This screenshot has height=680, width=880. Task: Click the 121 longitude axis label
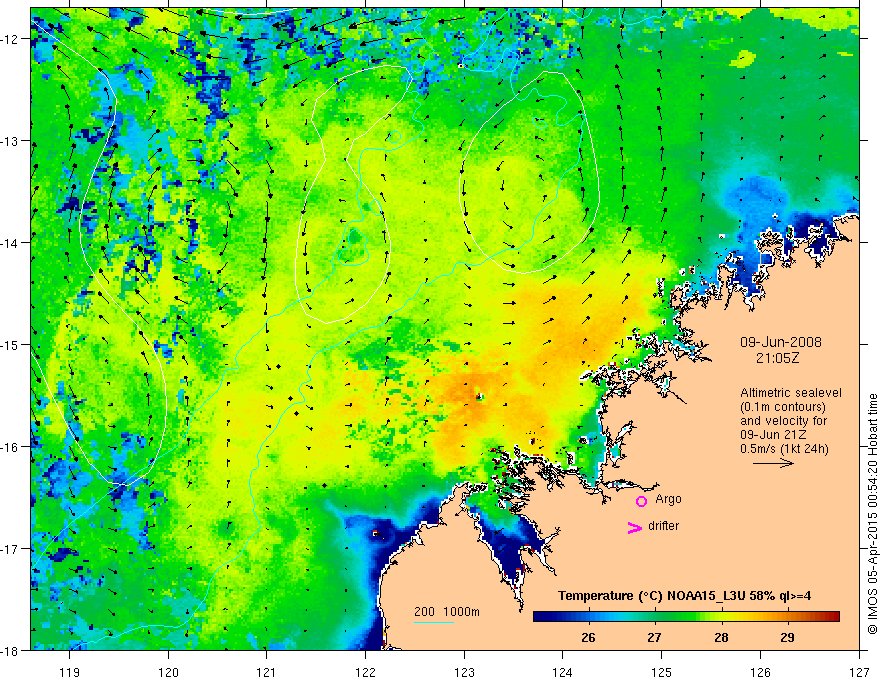click(x=267, y=672)
